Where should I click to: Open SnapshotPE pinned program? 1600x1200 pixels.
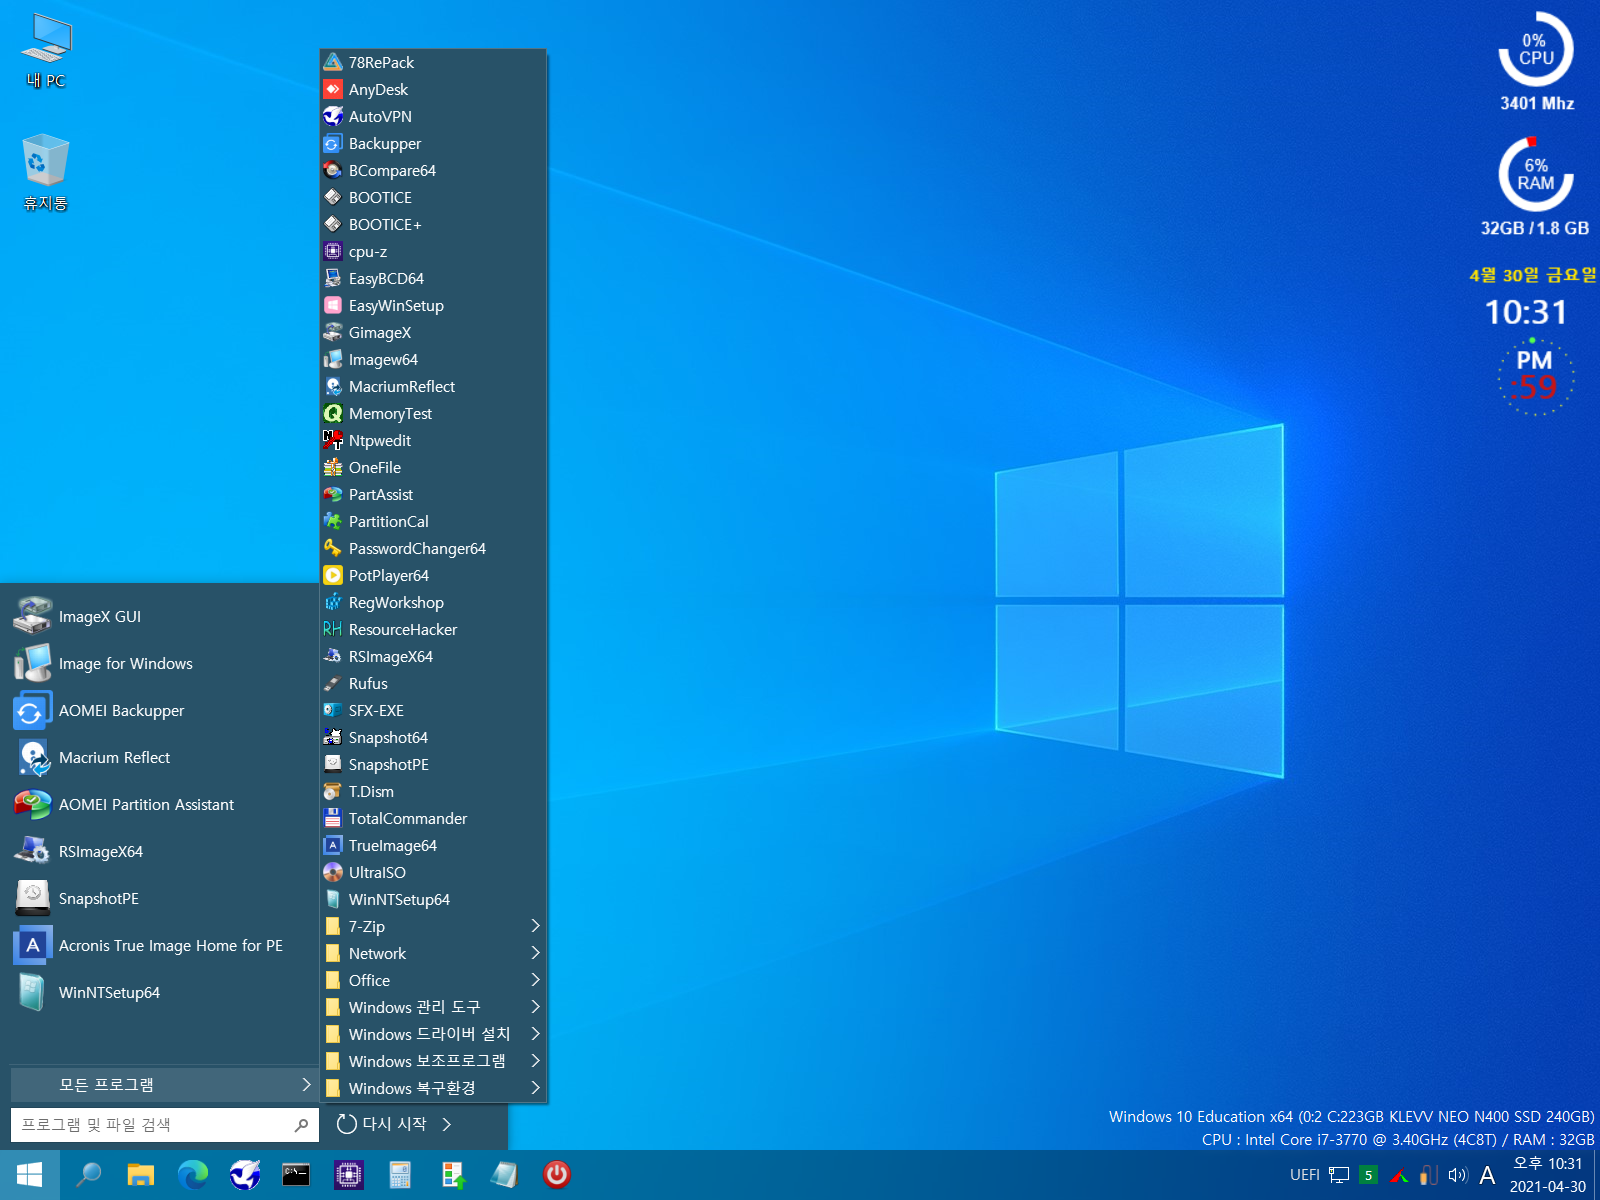[x=160, y=899]
